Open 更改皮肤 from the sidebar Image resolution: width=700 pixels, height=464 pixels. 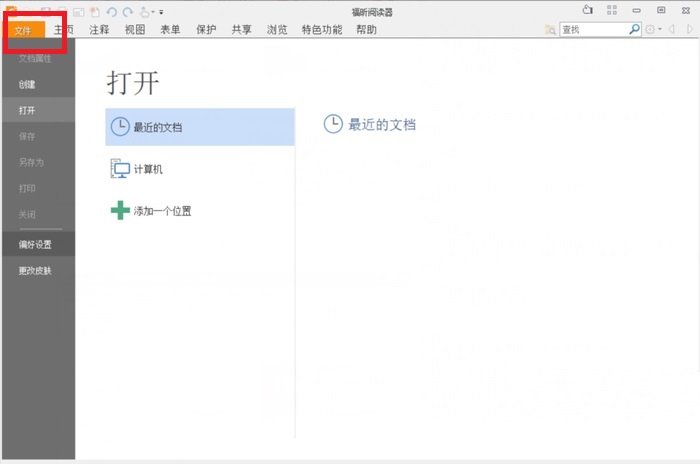38,271
